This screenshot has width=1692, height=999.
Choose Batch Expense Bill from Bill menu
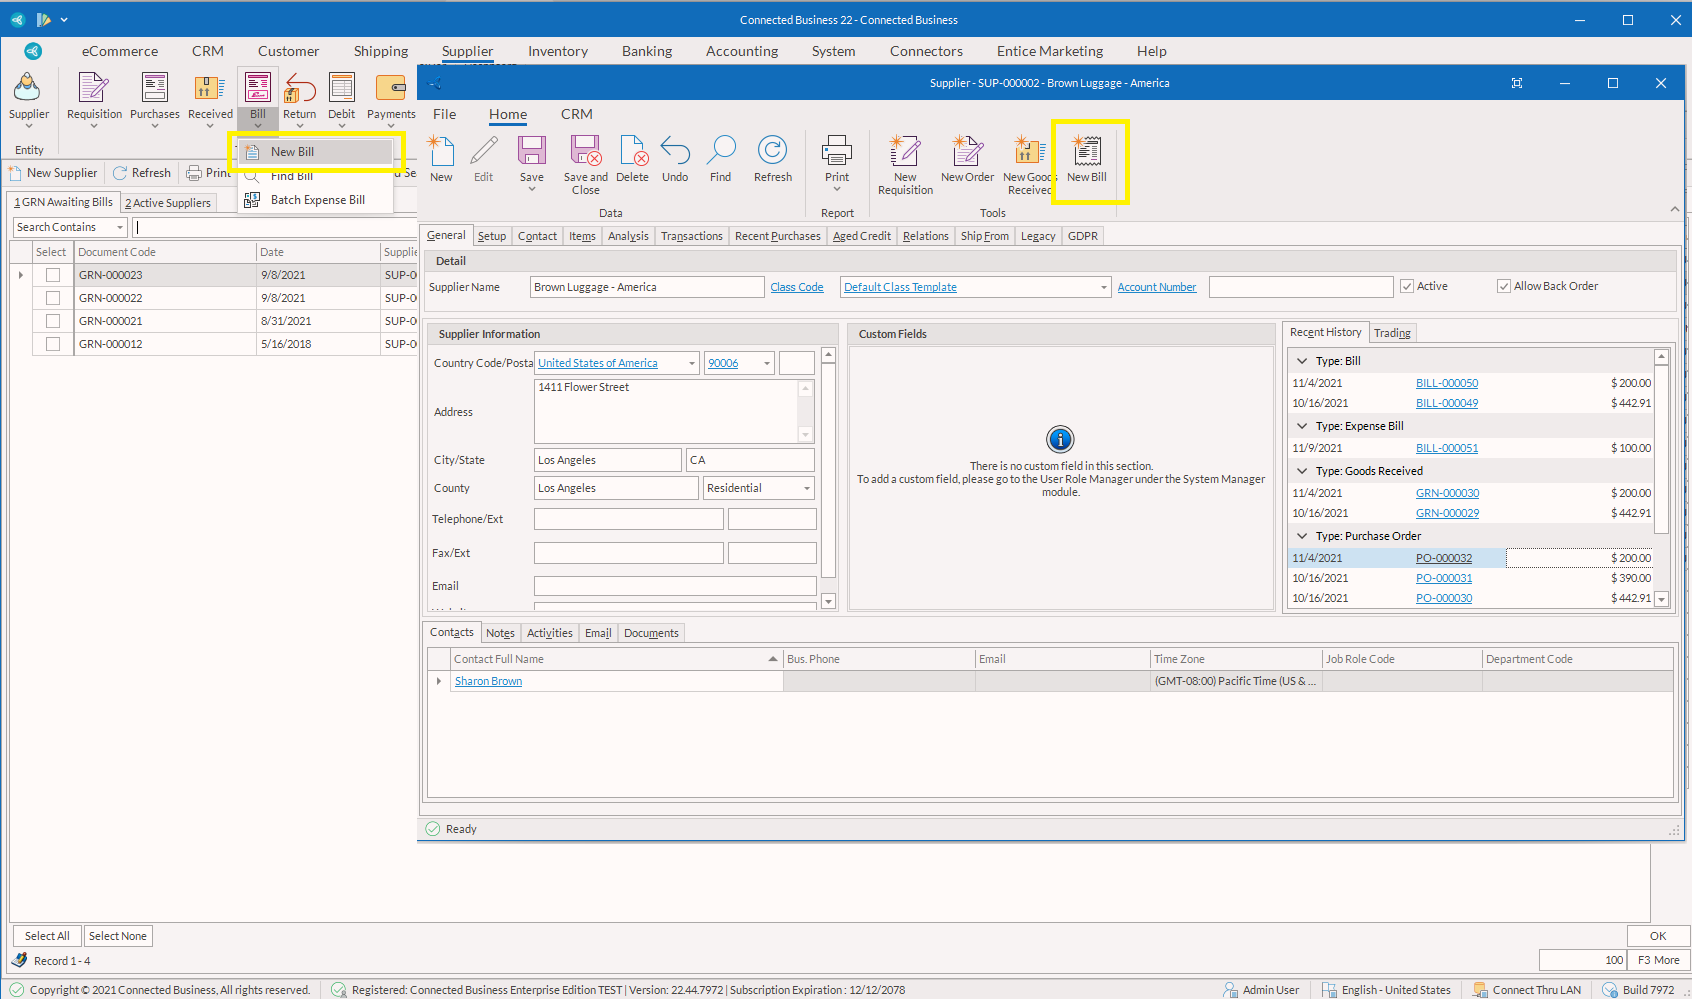click(x=317, y=200)
